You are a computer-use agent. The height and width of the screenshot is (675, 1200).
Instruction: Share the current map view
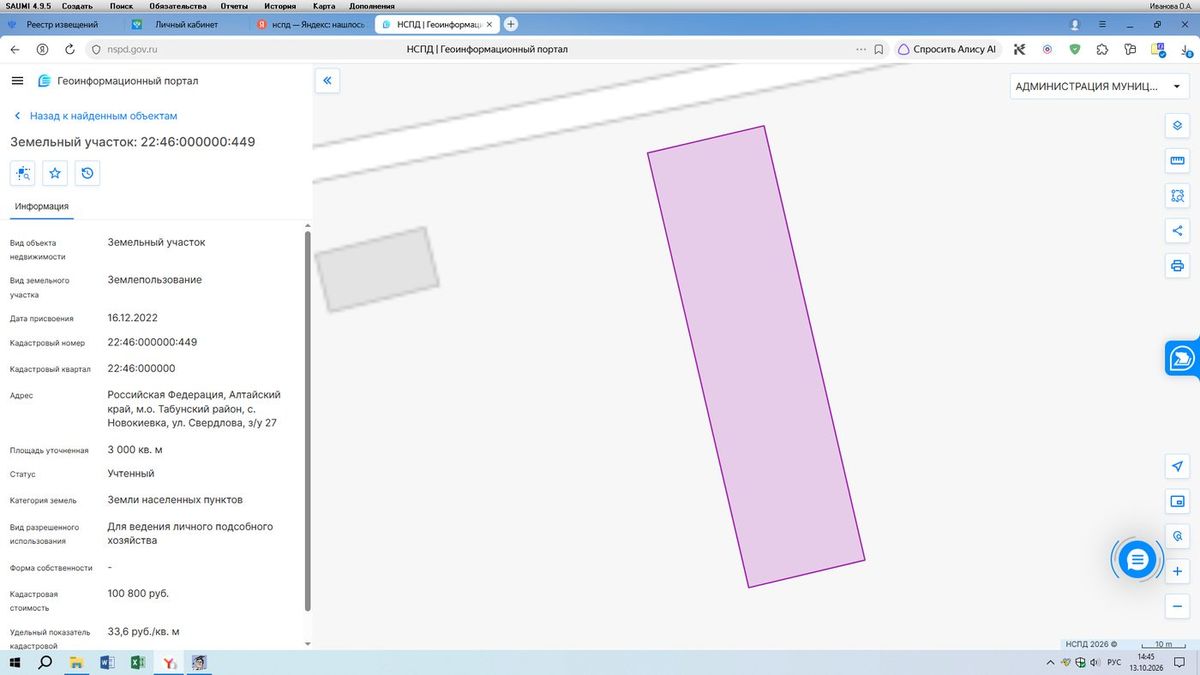[1177, 231]
